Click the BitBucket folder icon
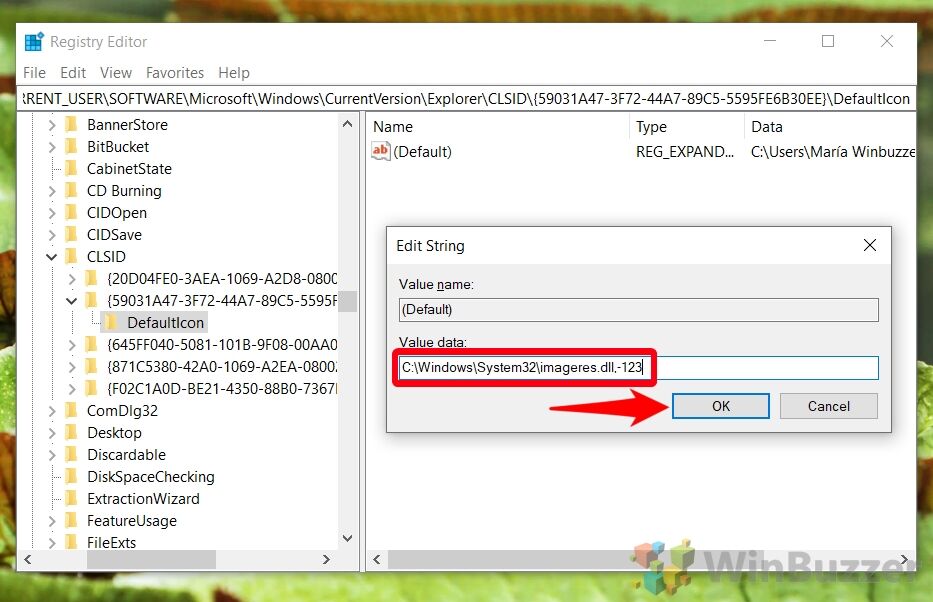 (x=71, y=146)
